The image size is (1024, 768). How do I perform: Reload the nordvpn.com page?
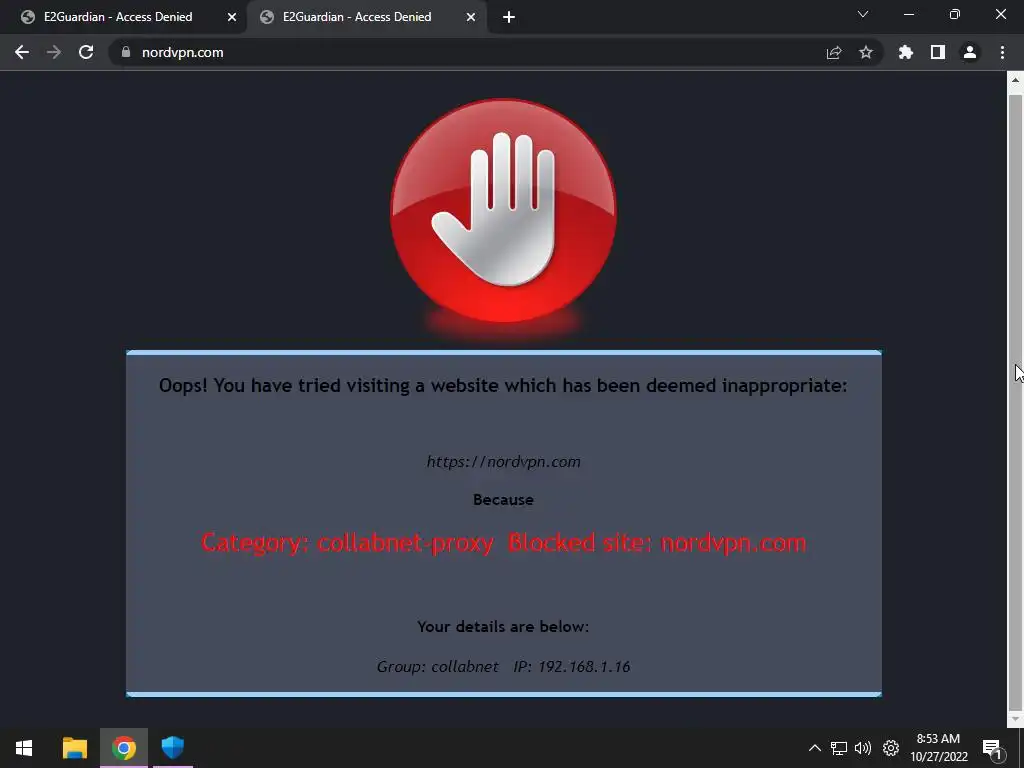(x=86, y=52)
